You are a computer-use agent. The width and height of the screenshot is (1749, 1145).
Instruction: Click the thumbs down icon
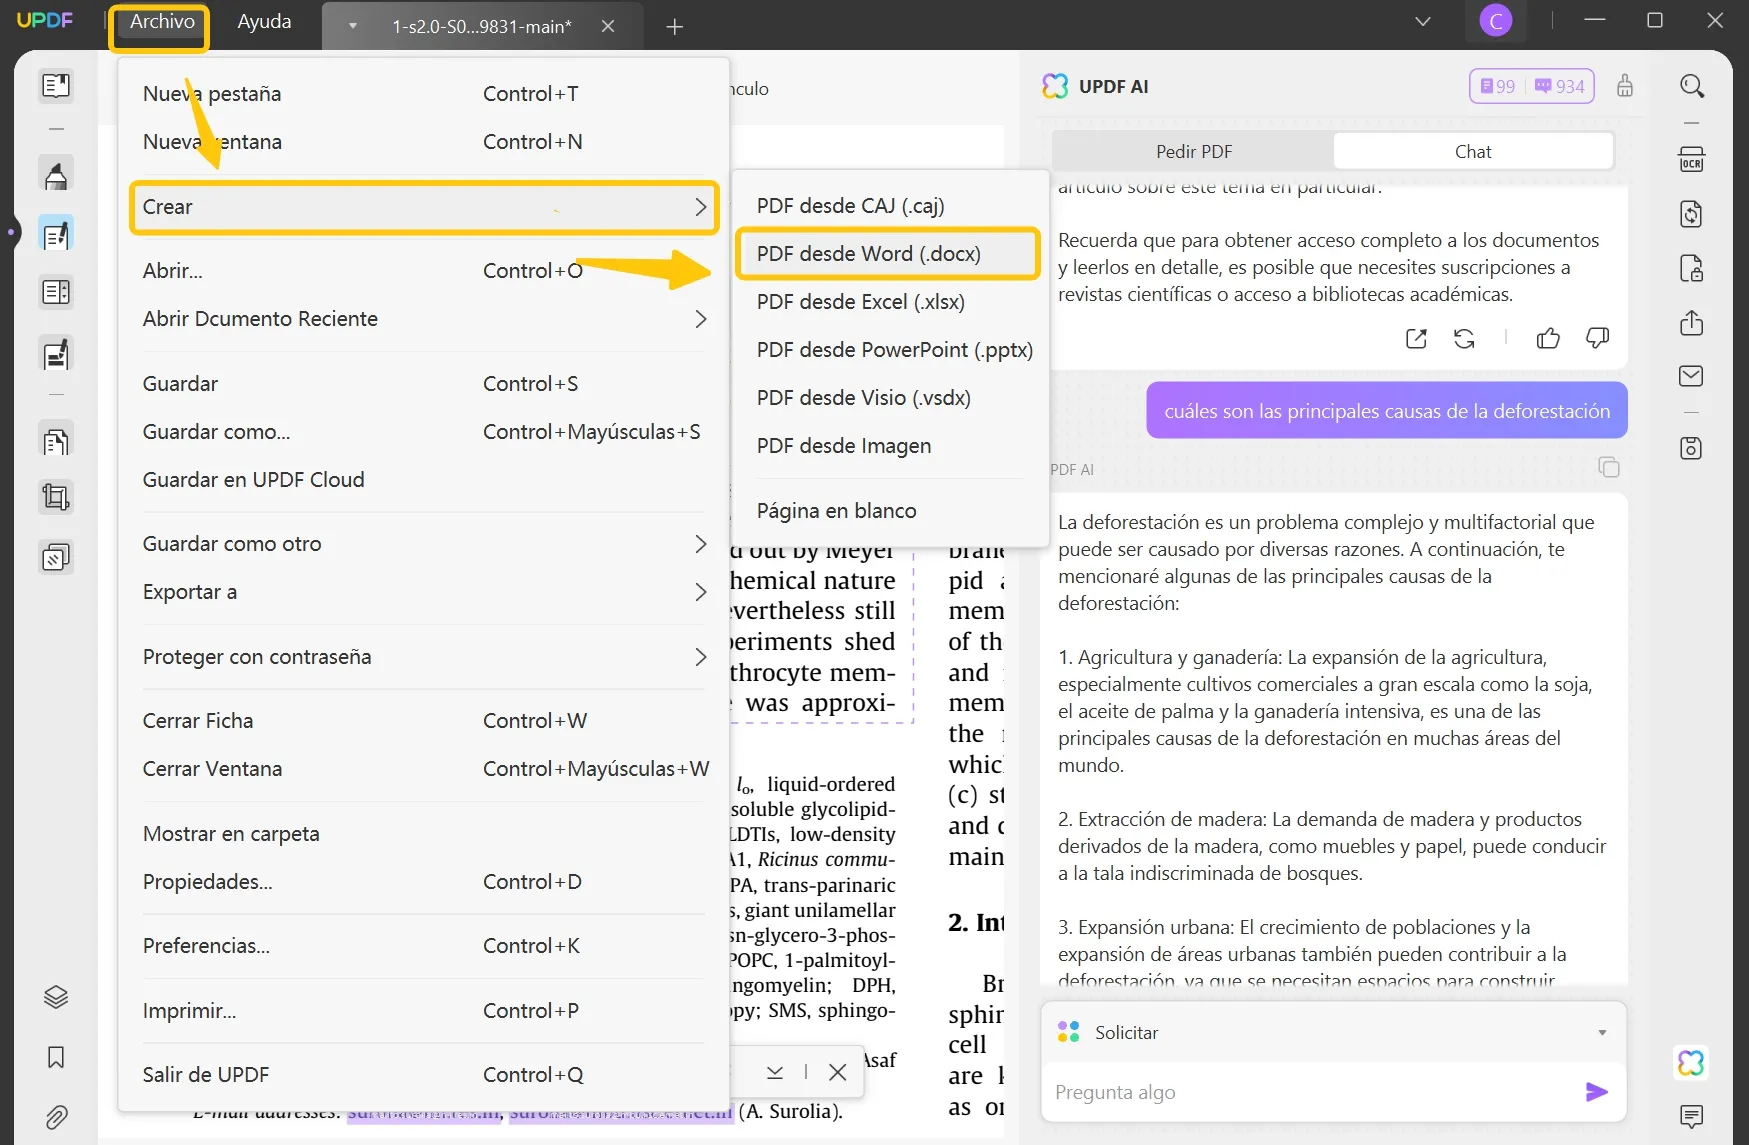point(1598,339)
